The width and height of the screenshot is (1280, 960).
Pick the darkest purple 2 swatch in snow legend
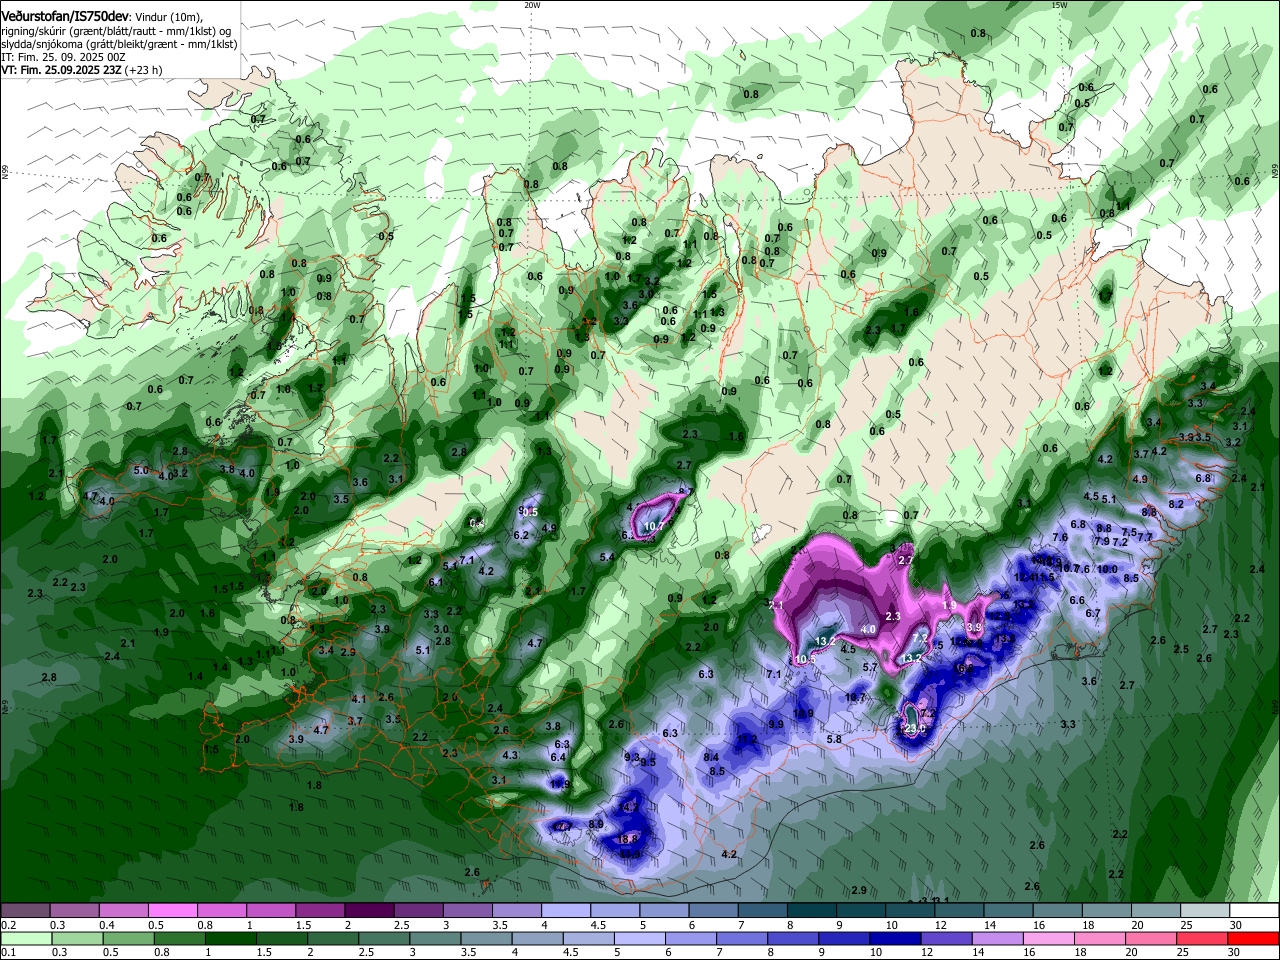click(x=369, y=910)
